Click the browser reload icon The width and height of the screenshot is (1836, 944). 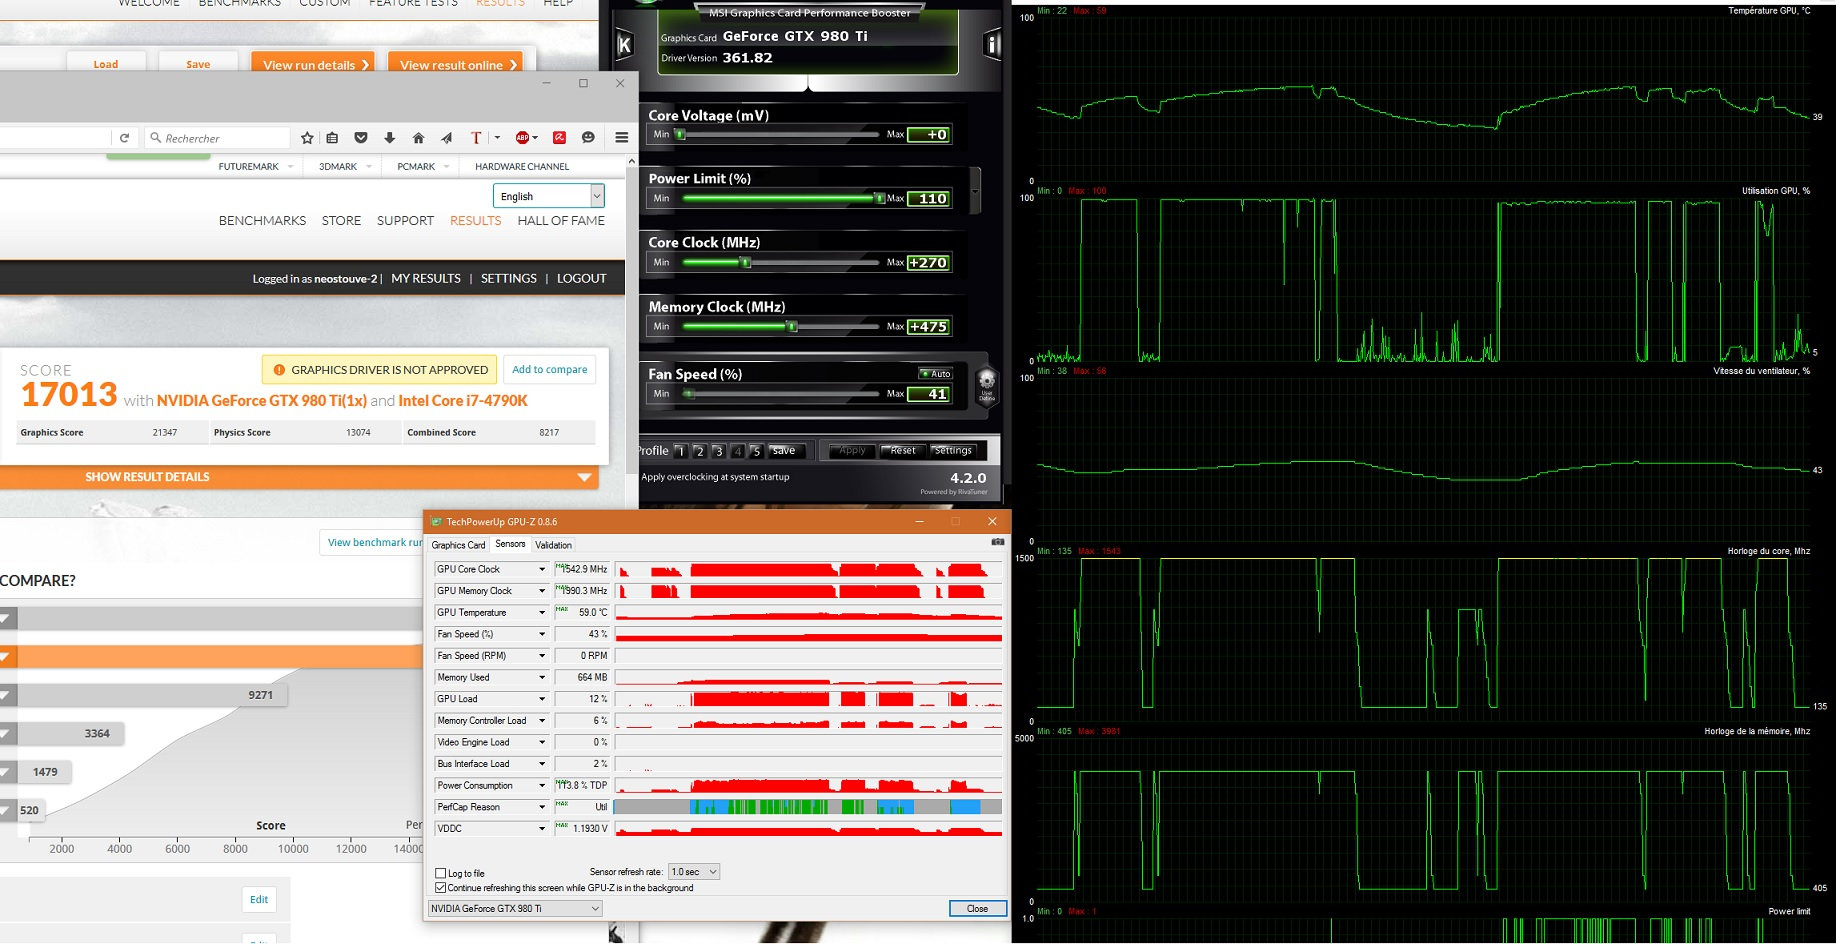(124, 138)
